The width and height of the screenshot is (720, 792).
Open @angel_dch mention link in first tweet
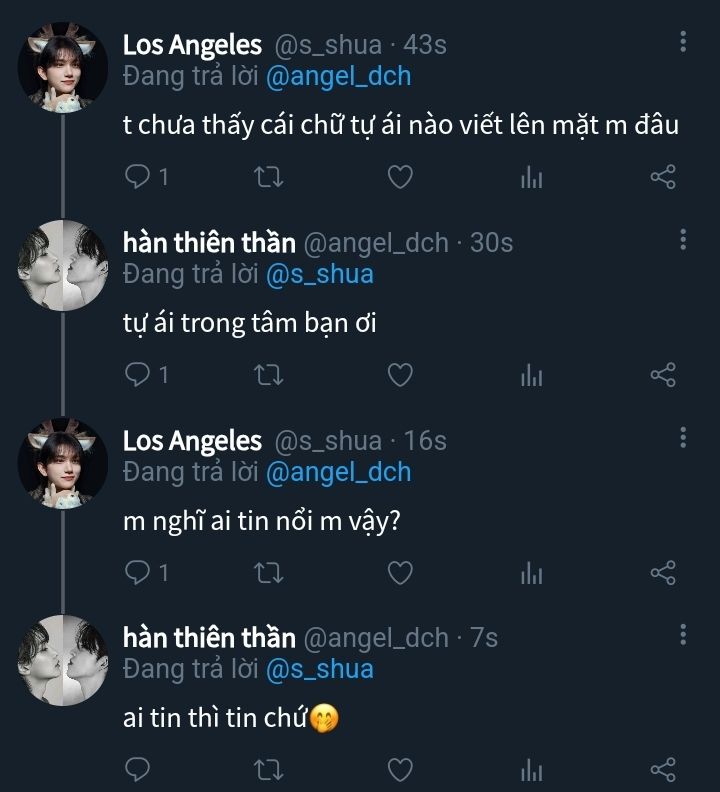click(x=338, y=77)
